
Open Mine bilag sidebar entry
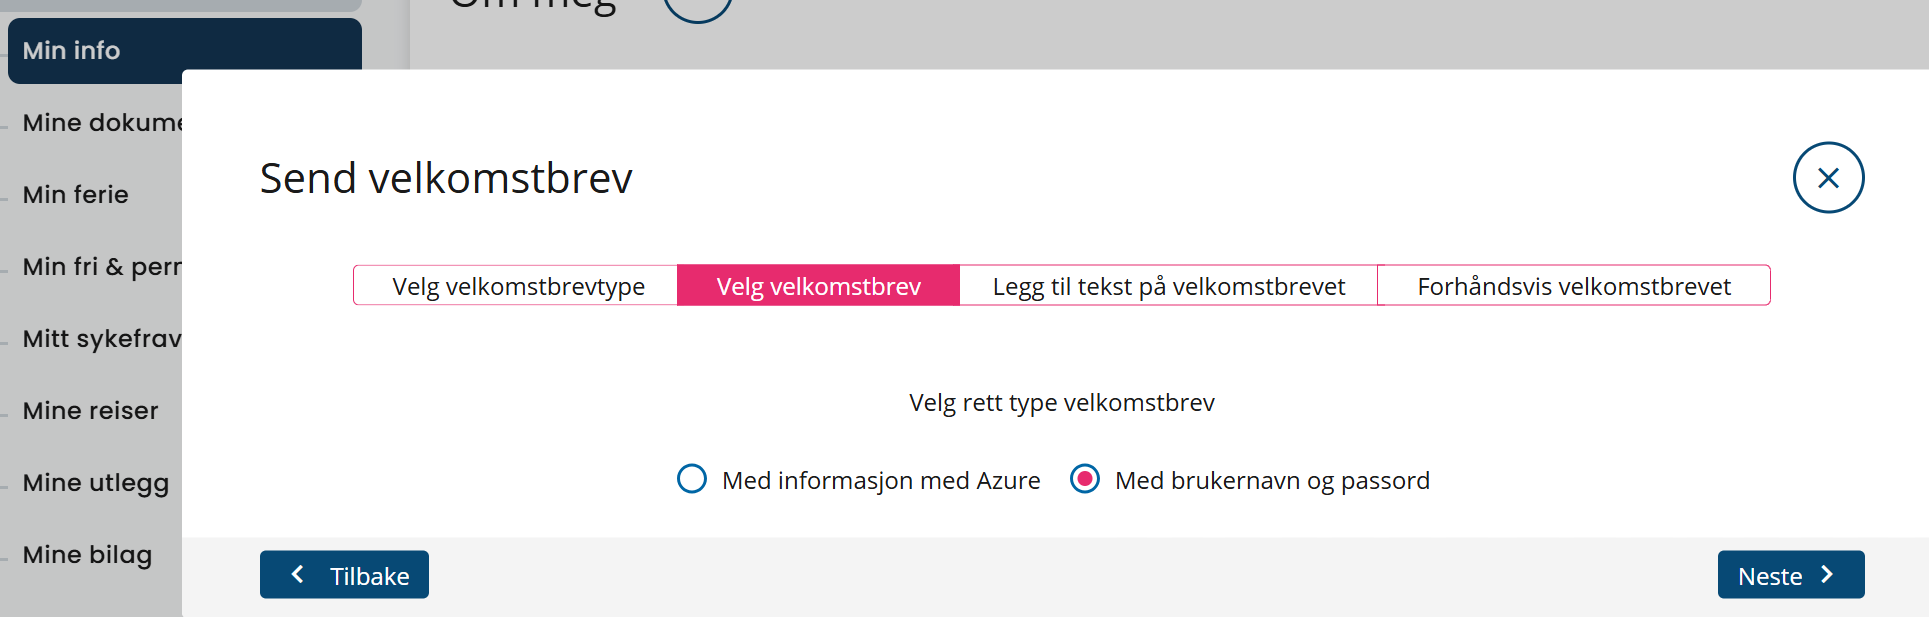point(88,554)
